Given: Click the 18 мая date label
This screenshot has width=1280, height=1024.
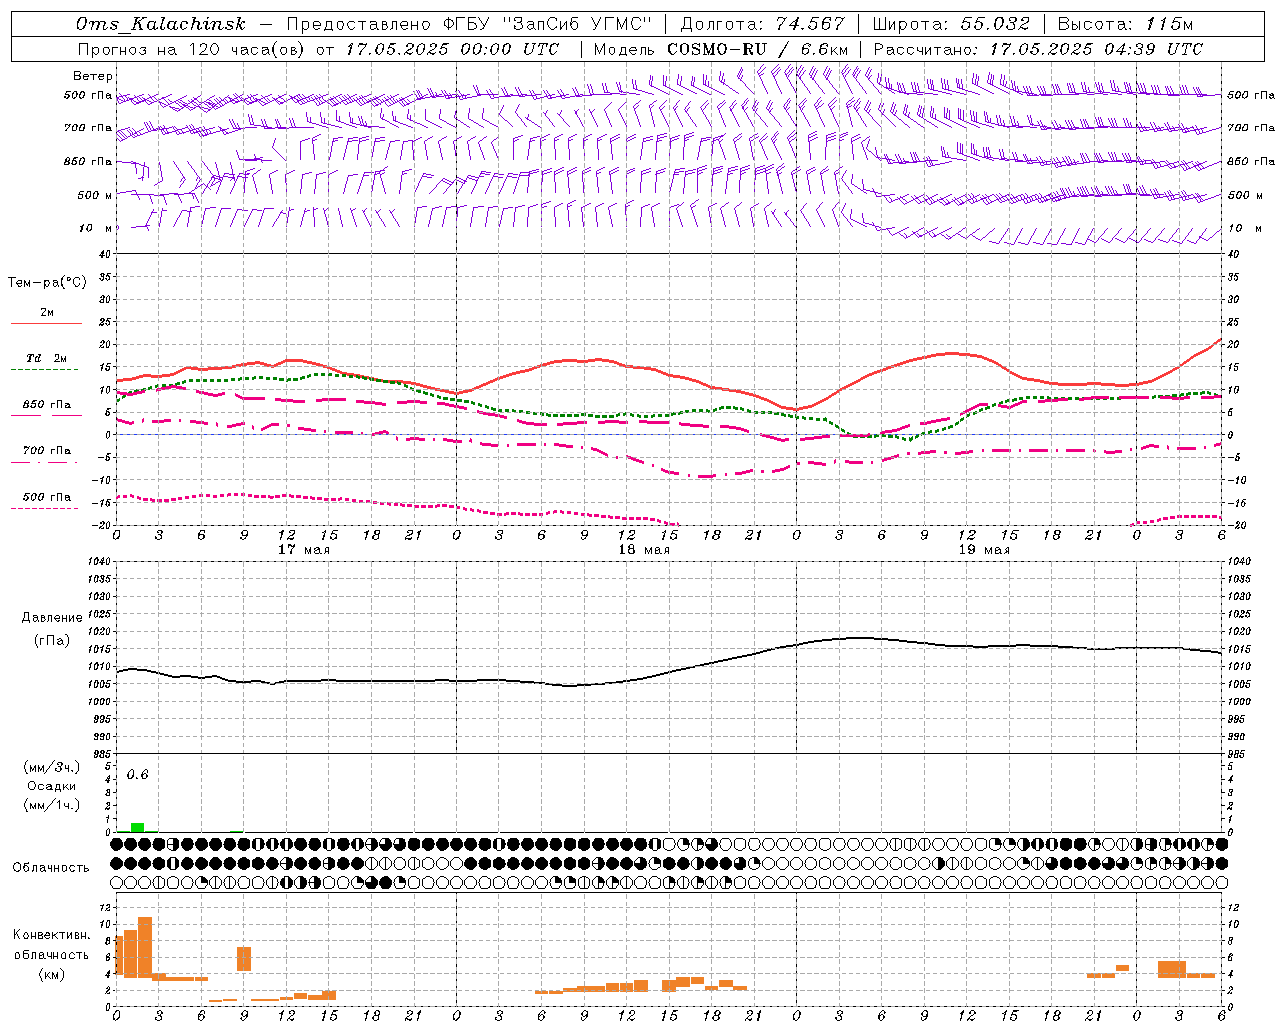Looking at the screenshot, I should click(x=643, y=550).
